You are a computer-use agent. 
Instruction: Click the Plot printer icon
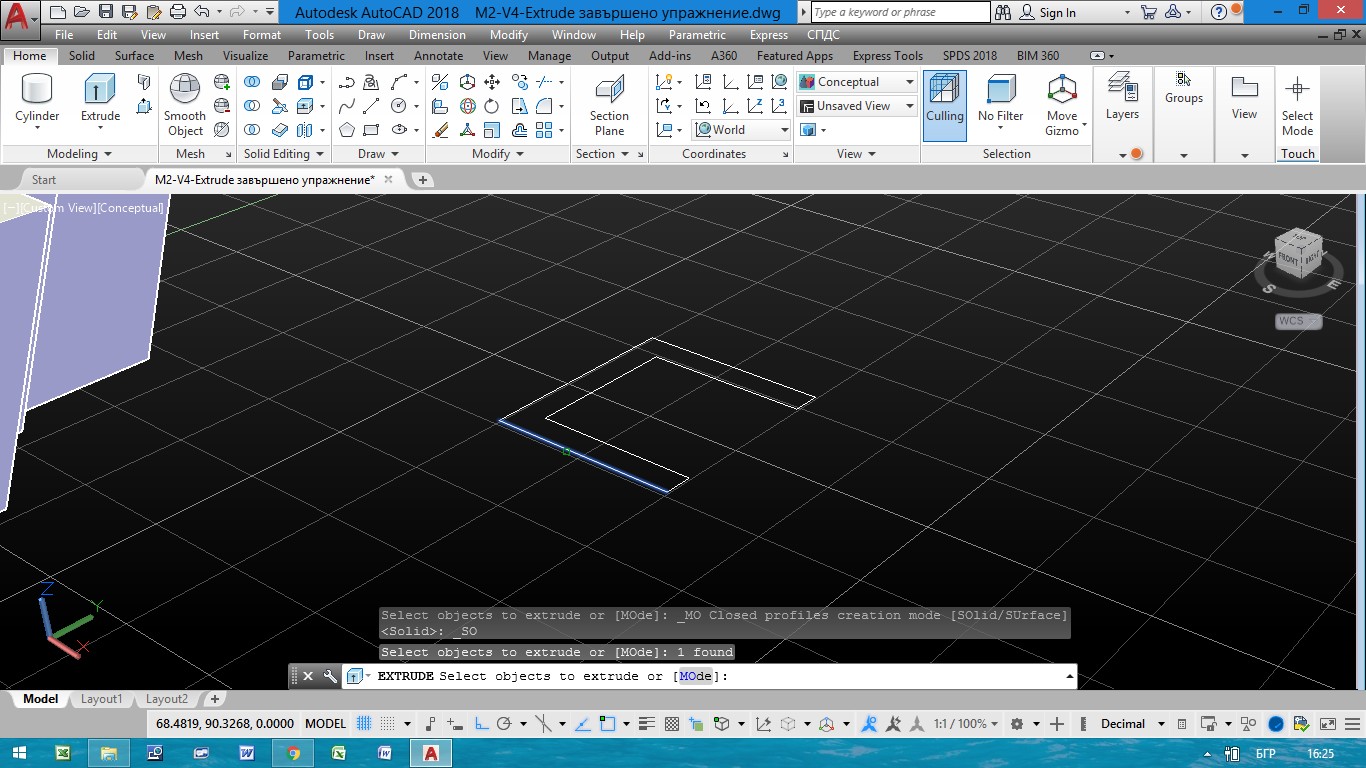tap(178, 12)
